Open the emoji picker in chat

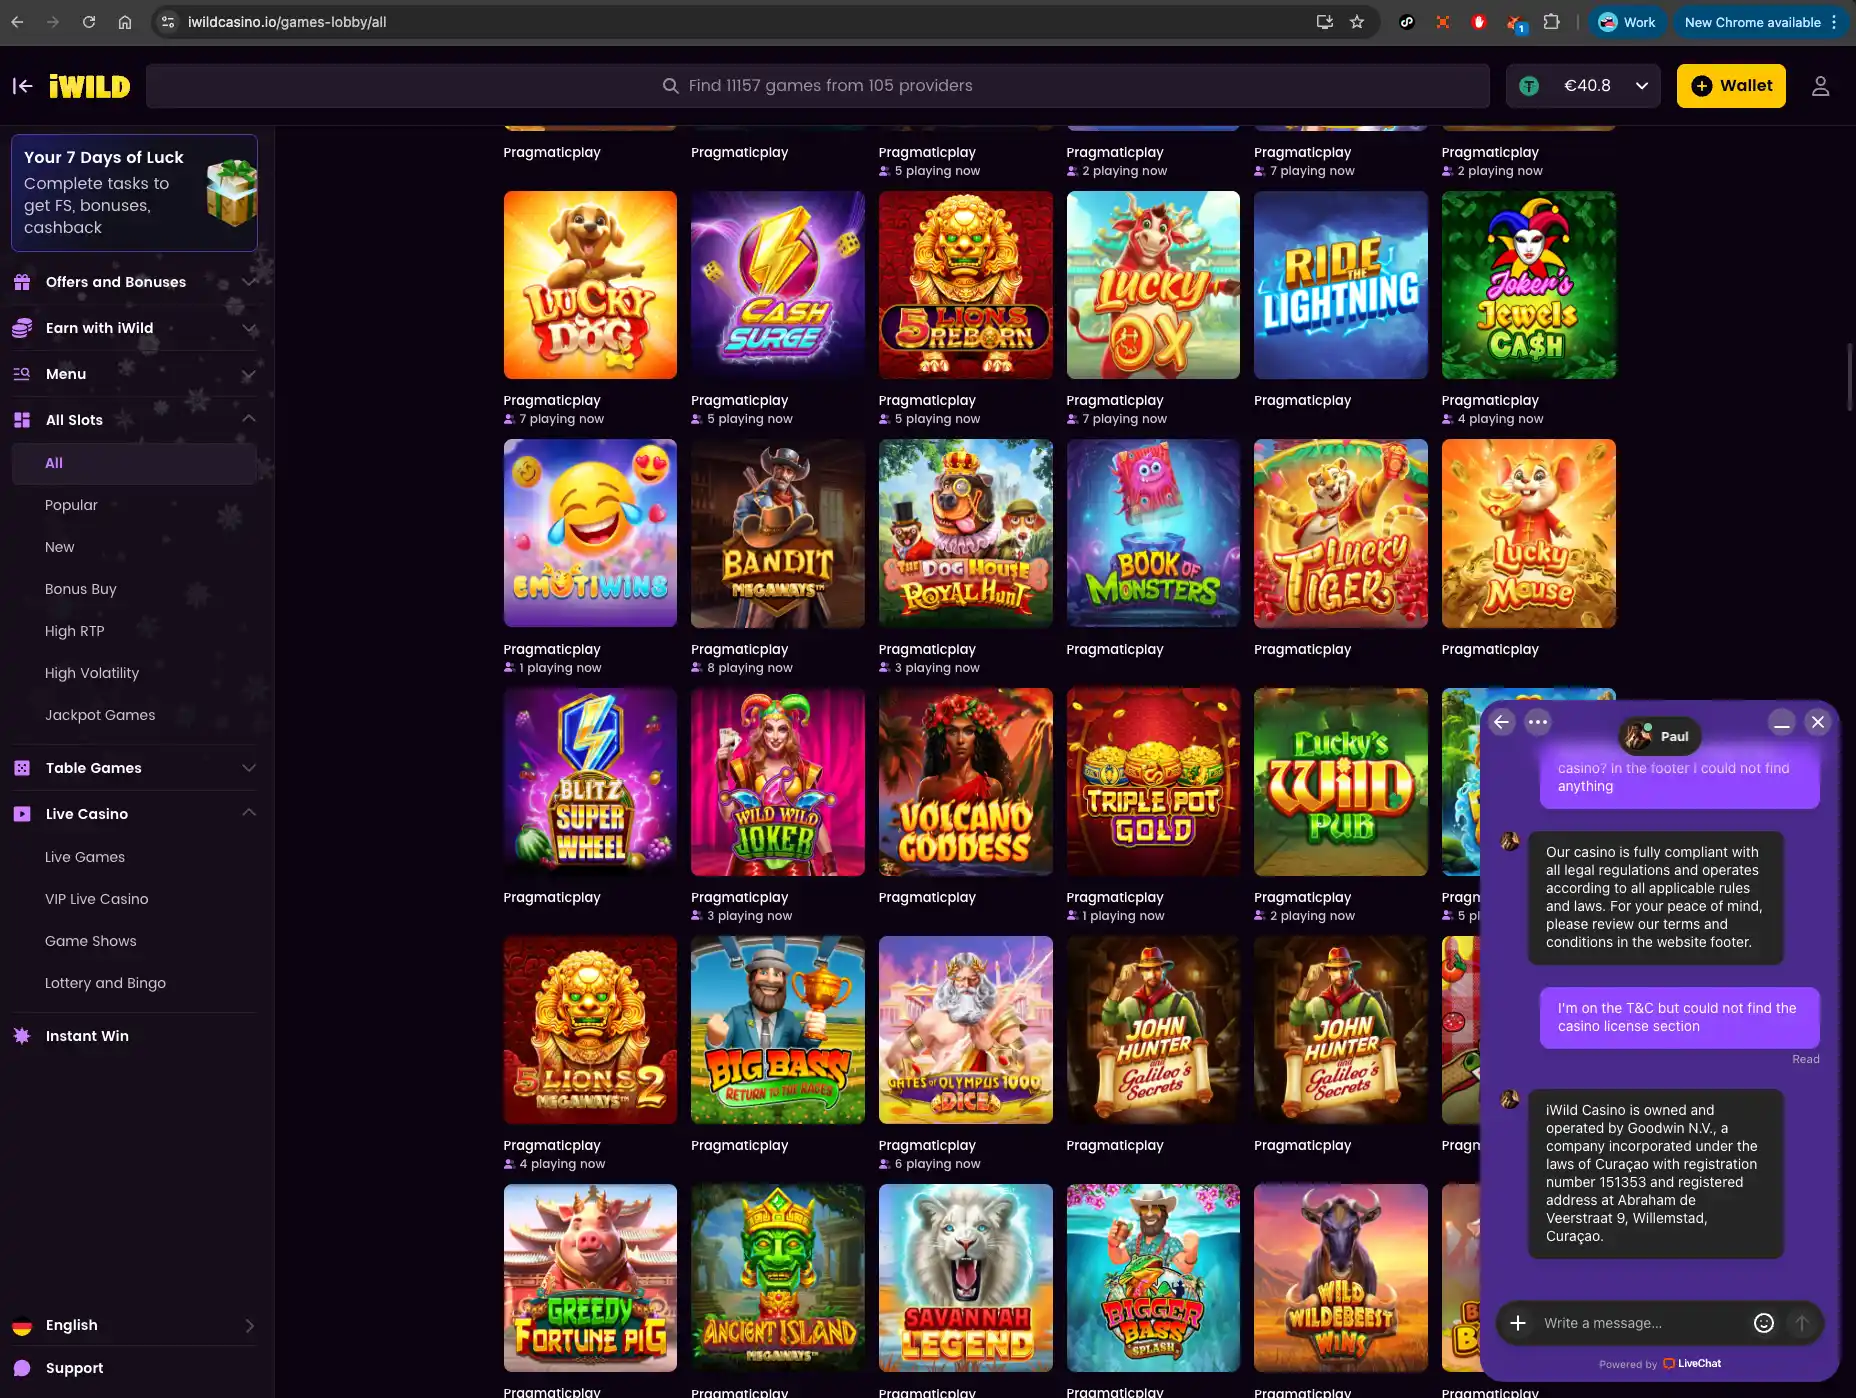pyautogui.click(x=1764, y=1323)
